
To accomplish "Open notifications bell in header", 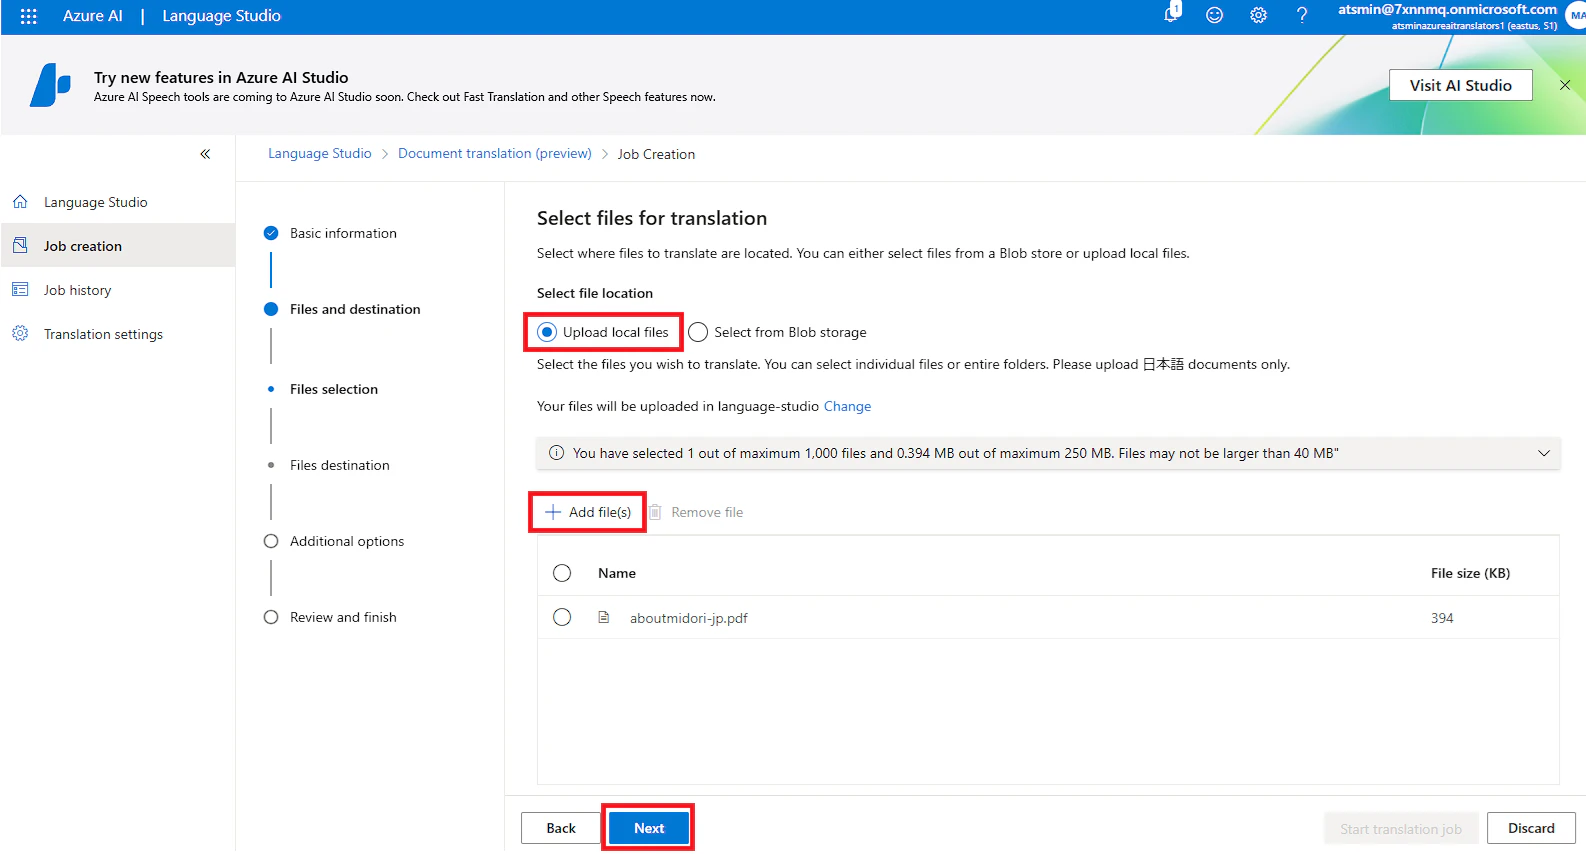I will [1171, 14].
